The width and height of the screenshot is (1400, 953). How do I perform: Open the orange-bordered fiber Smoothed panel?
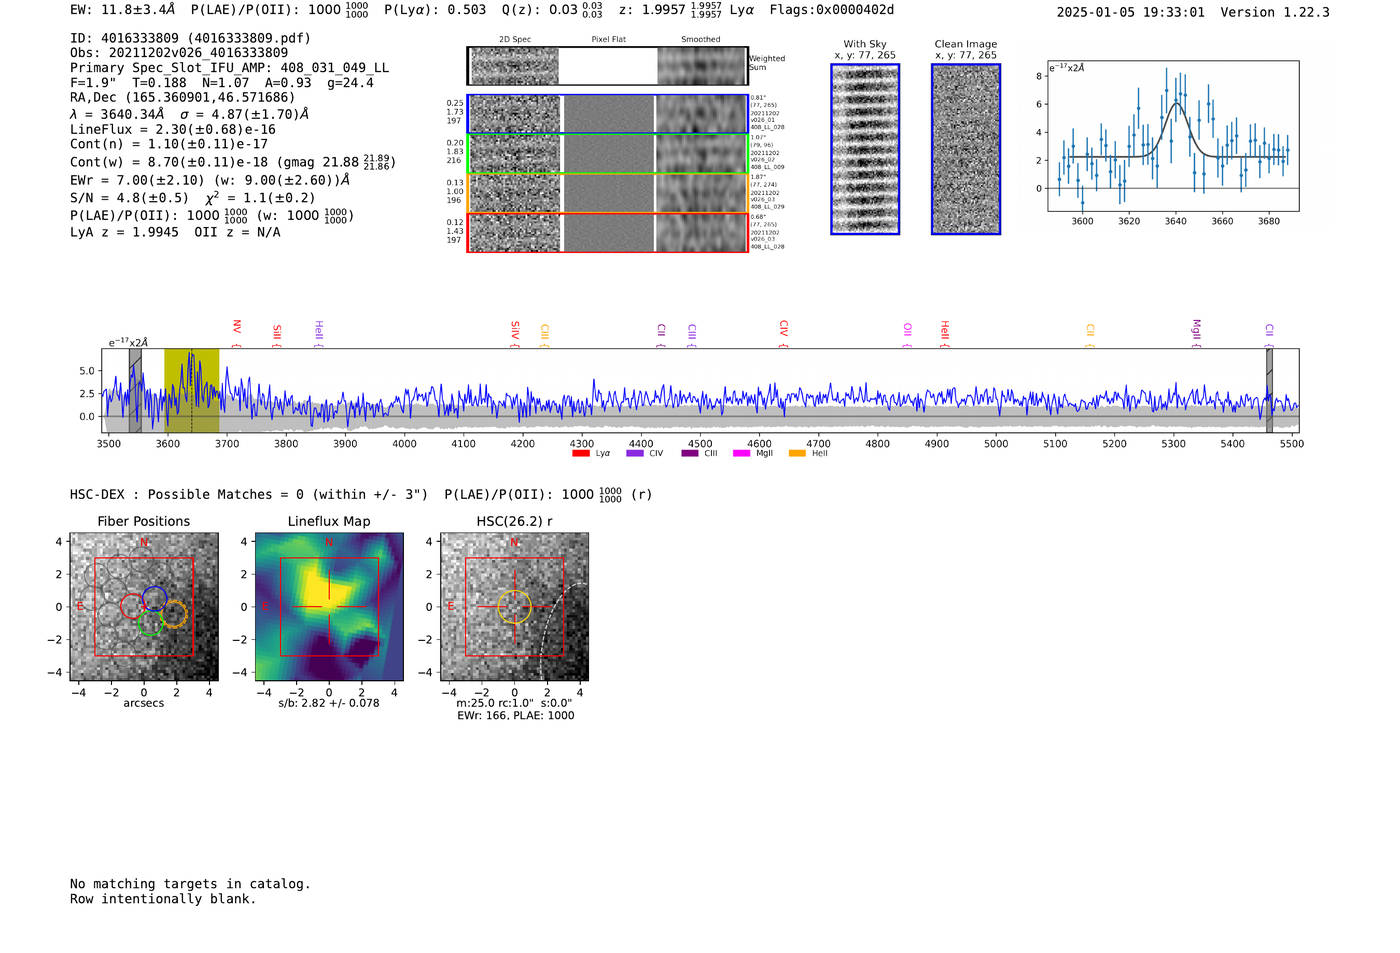(x=701, y=193)
